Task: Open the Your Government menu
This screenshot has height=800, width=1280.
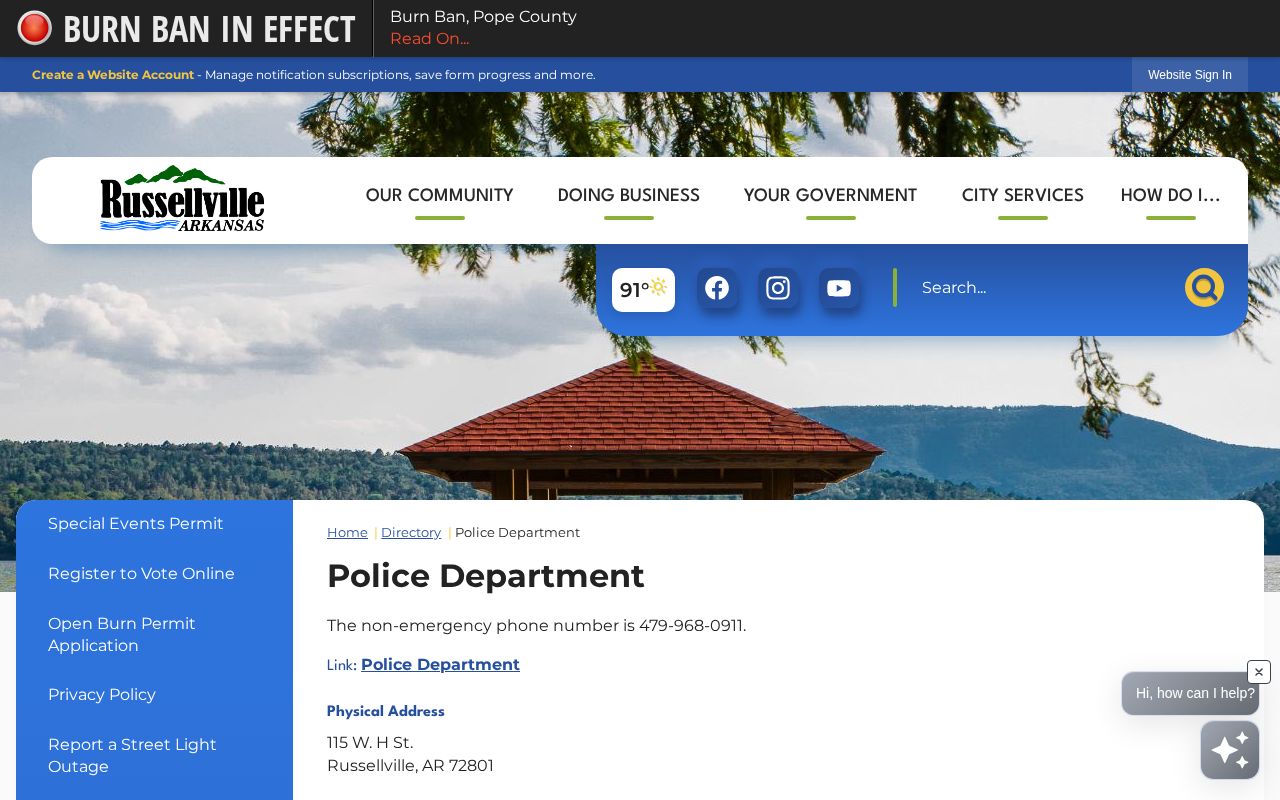Action: tap(830, 195)
